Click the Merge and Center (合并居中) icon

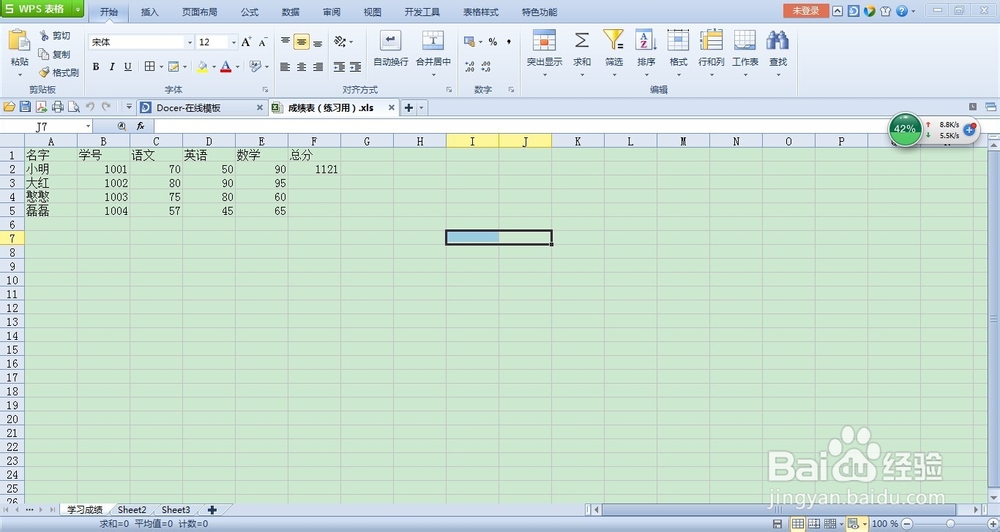(433, 41)
